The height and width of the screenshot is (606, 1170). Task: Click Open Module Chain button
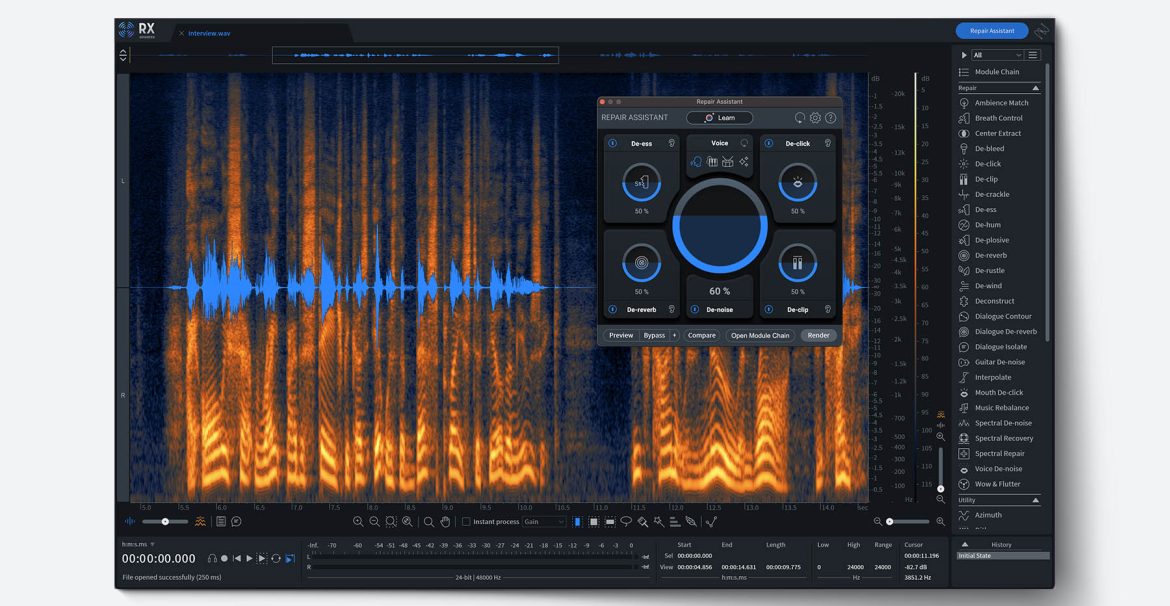(x=760, y=335)
